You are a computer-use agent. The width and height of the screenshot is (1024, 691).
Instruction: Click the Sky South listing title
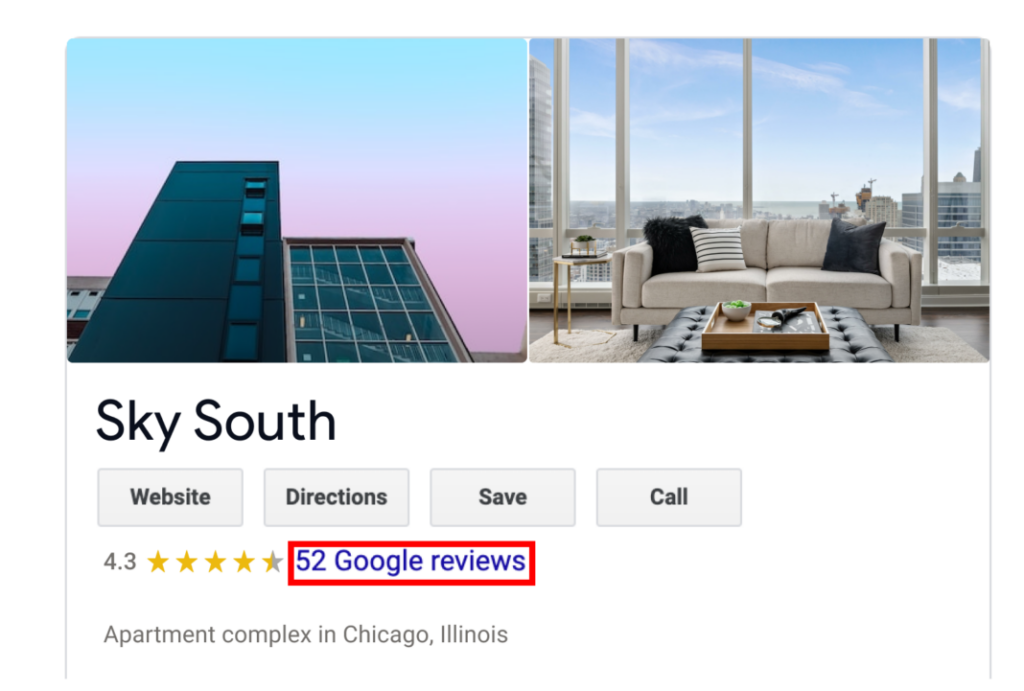pyautogui.click(x=216, y=423)
